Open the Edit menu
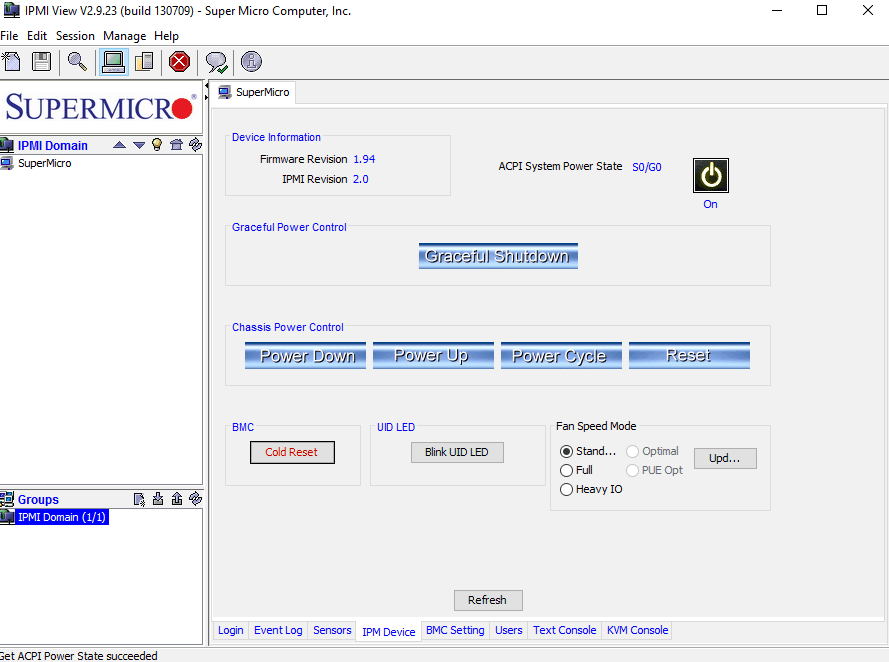The image size is (889, 662). pos(37,36)
